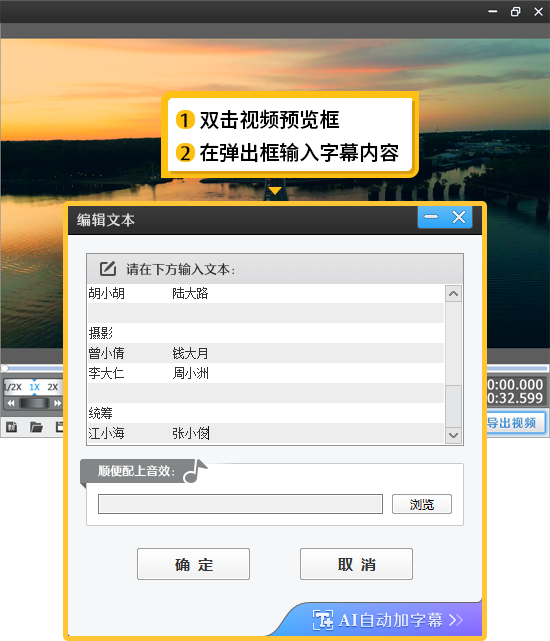The height and width of the screenshot is (641, 550).
Task: Click the name 江小海 in the text
Action: click(106, 433)
